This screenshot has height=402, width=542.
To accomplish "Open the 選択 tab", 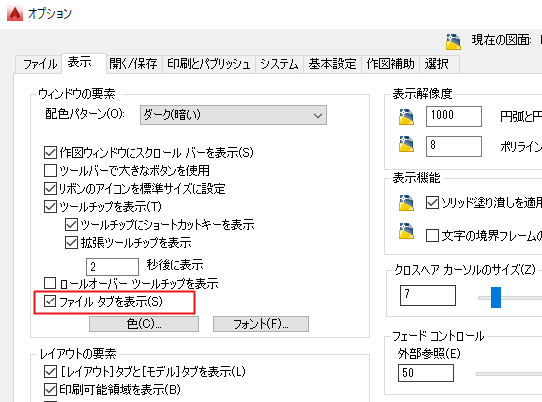I will pyautogui.click(x=439, y=64).
